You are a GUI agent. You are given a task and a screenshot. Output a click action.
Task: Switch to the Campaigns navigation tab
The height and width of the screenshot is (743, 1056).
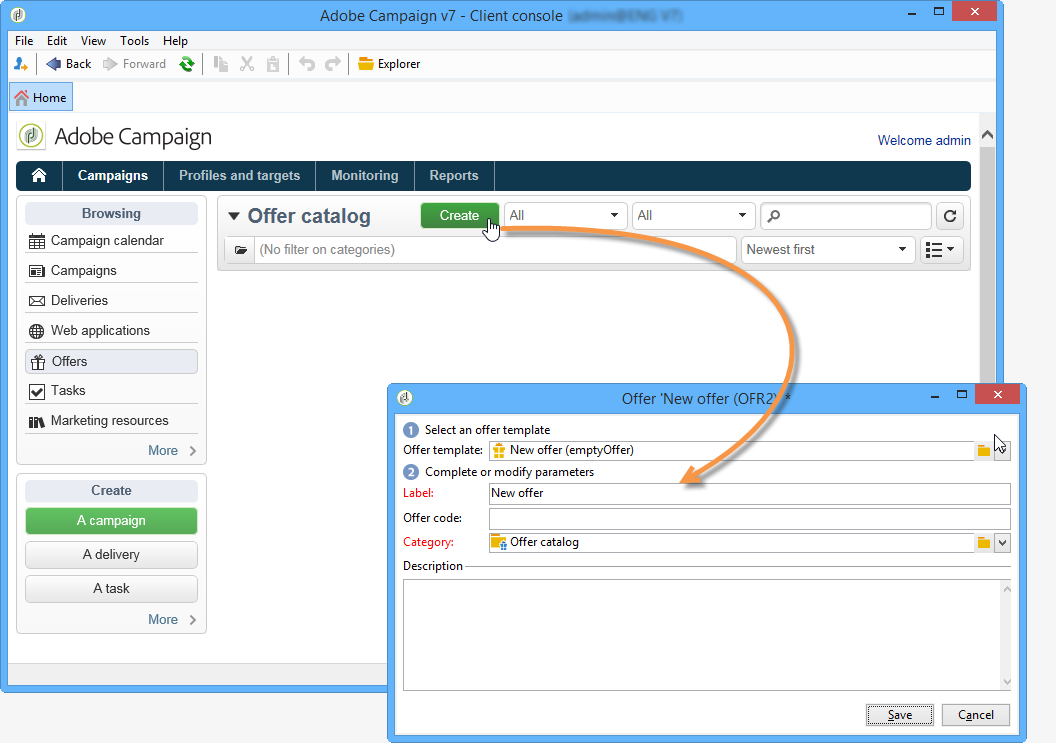coord(112,175)
